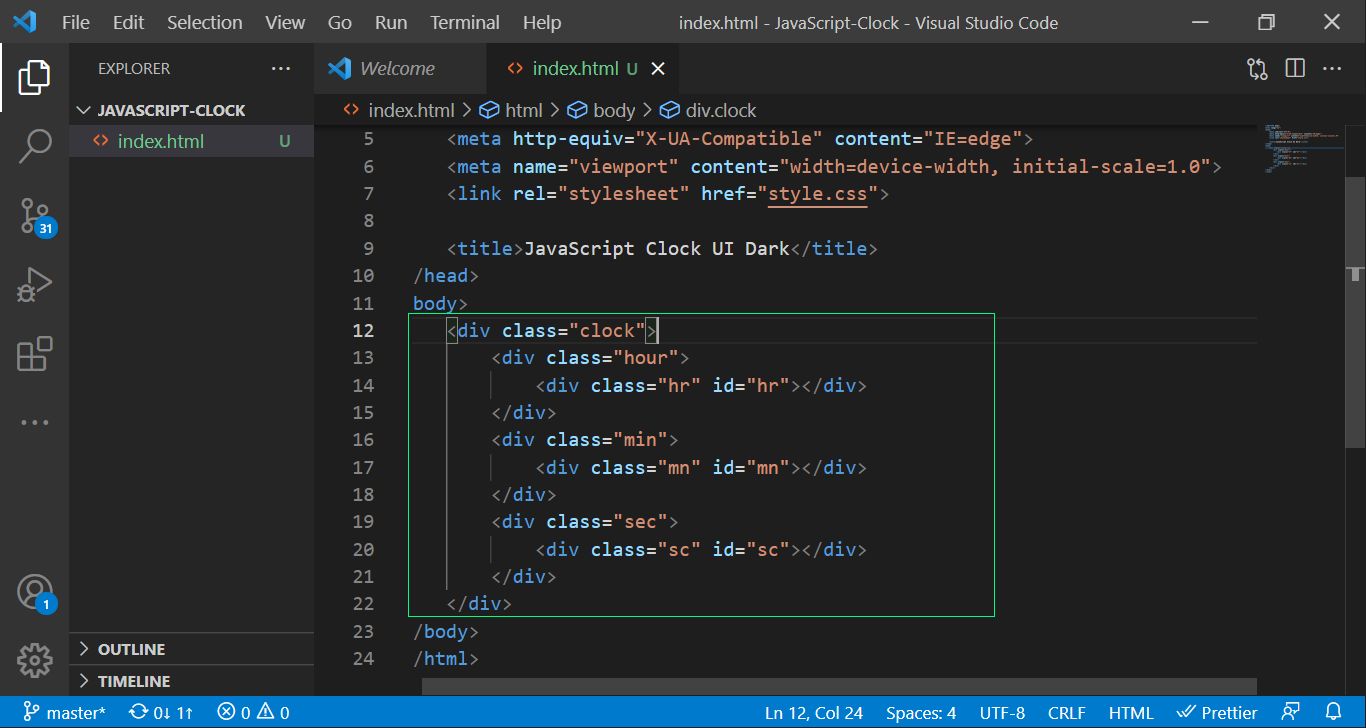This screenshot has width=1366, height=728.
Task: Click id="mn" attribute on line 17
Action: [x=751, y=467]
